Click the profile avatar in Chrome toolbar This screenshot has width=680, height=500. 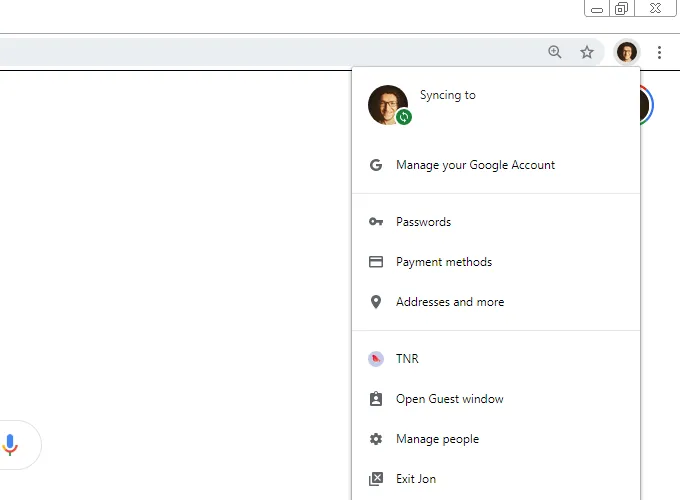point(626,52)
